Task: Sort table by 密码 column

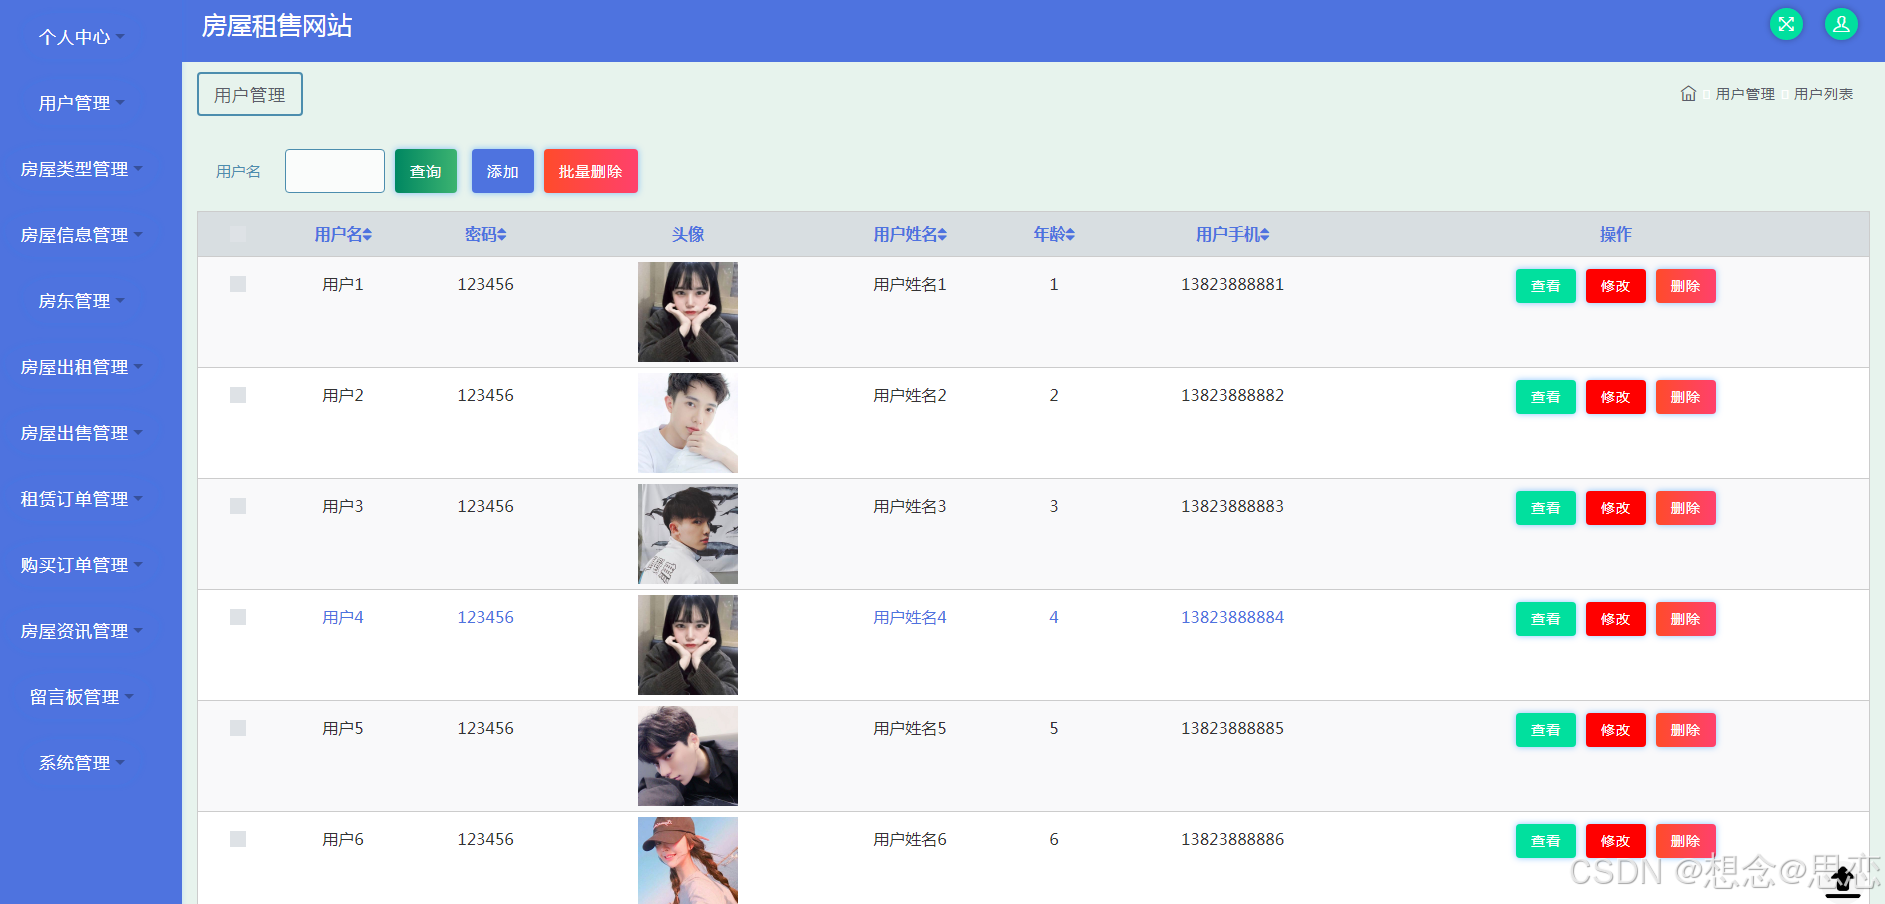Action: pos(486,234)
